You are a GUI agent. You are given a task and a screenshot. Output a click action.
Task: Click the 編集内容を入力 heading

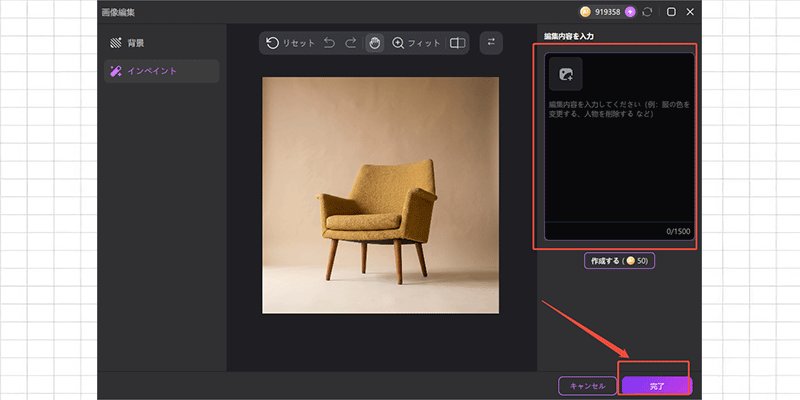(568, 37)
